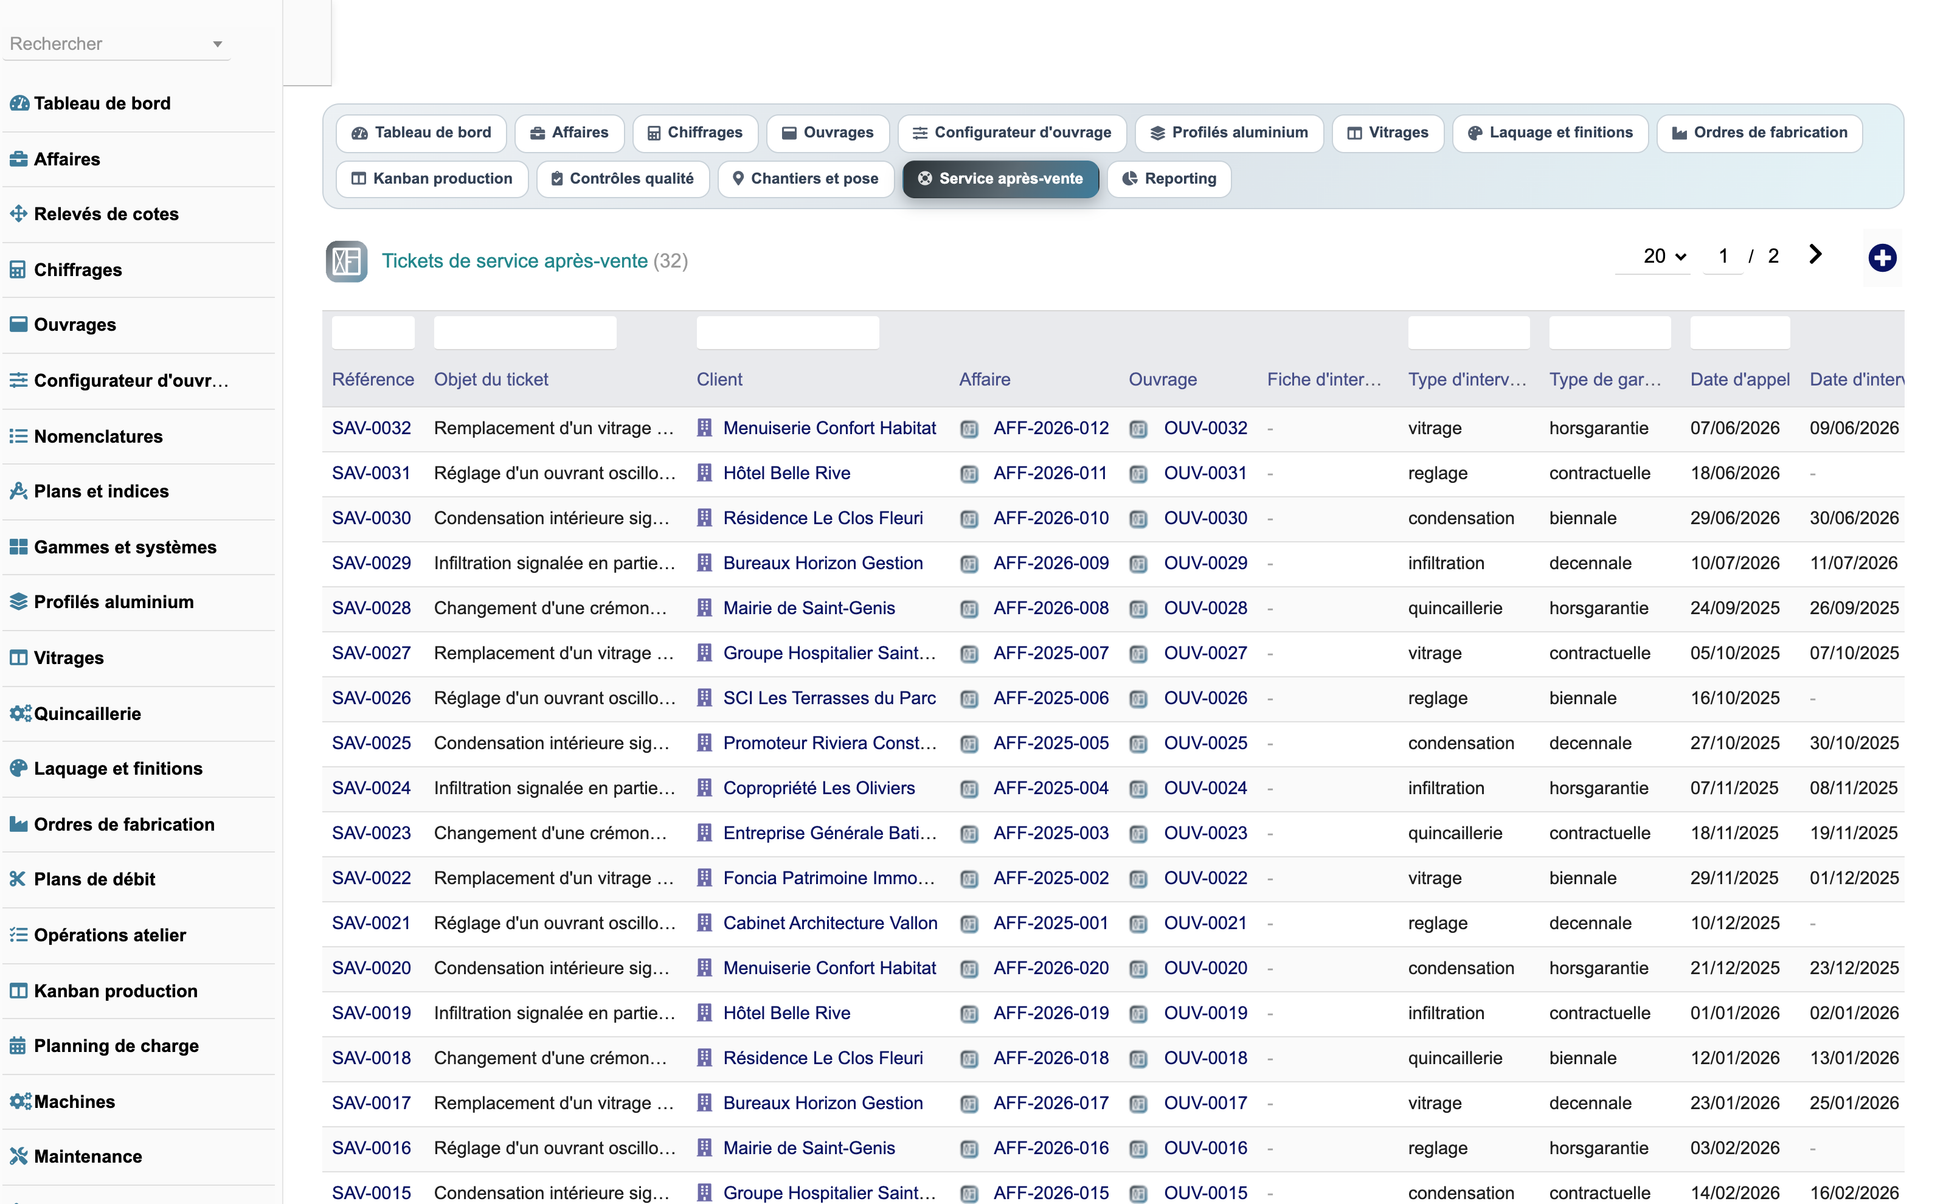Click current page number field

[x=1723, y=256]
